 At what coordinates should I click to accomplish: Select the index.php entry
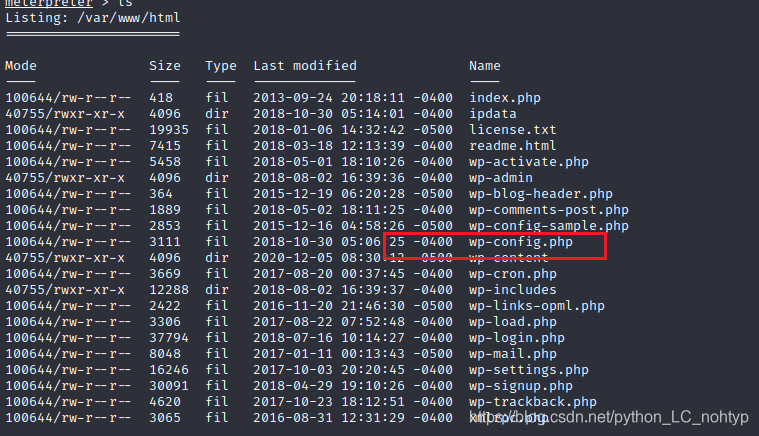505,98
